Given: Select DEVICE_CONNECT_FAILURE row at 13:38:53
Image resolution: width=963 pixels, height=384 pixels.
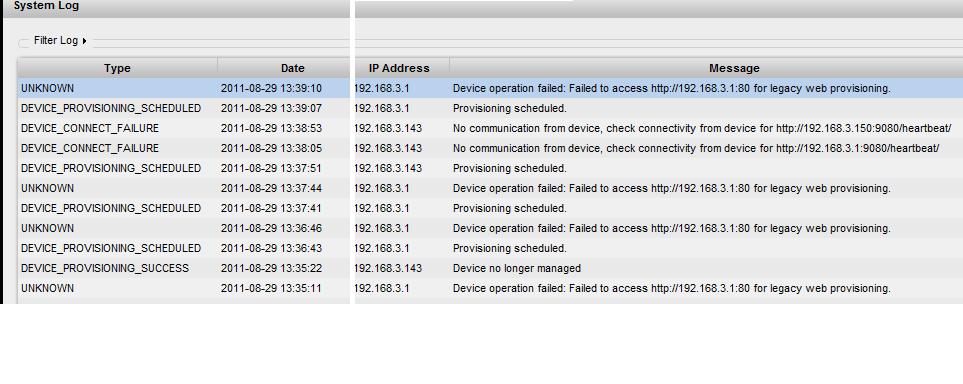Looking at the screenshot, I should pos(490,128).
